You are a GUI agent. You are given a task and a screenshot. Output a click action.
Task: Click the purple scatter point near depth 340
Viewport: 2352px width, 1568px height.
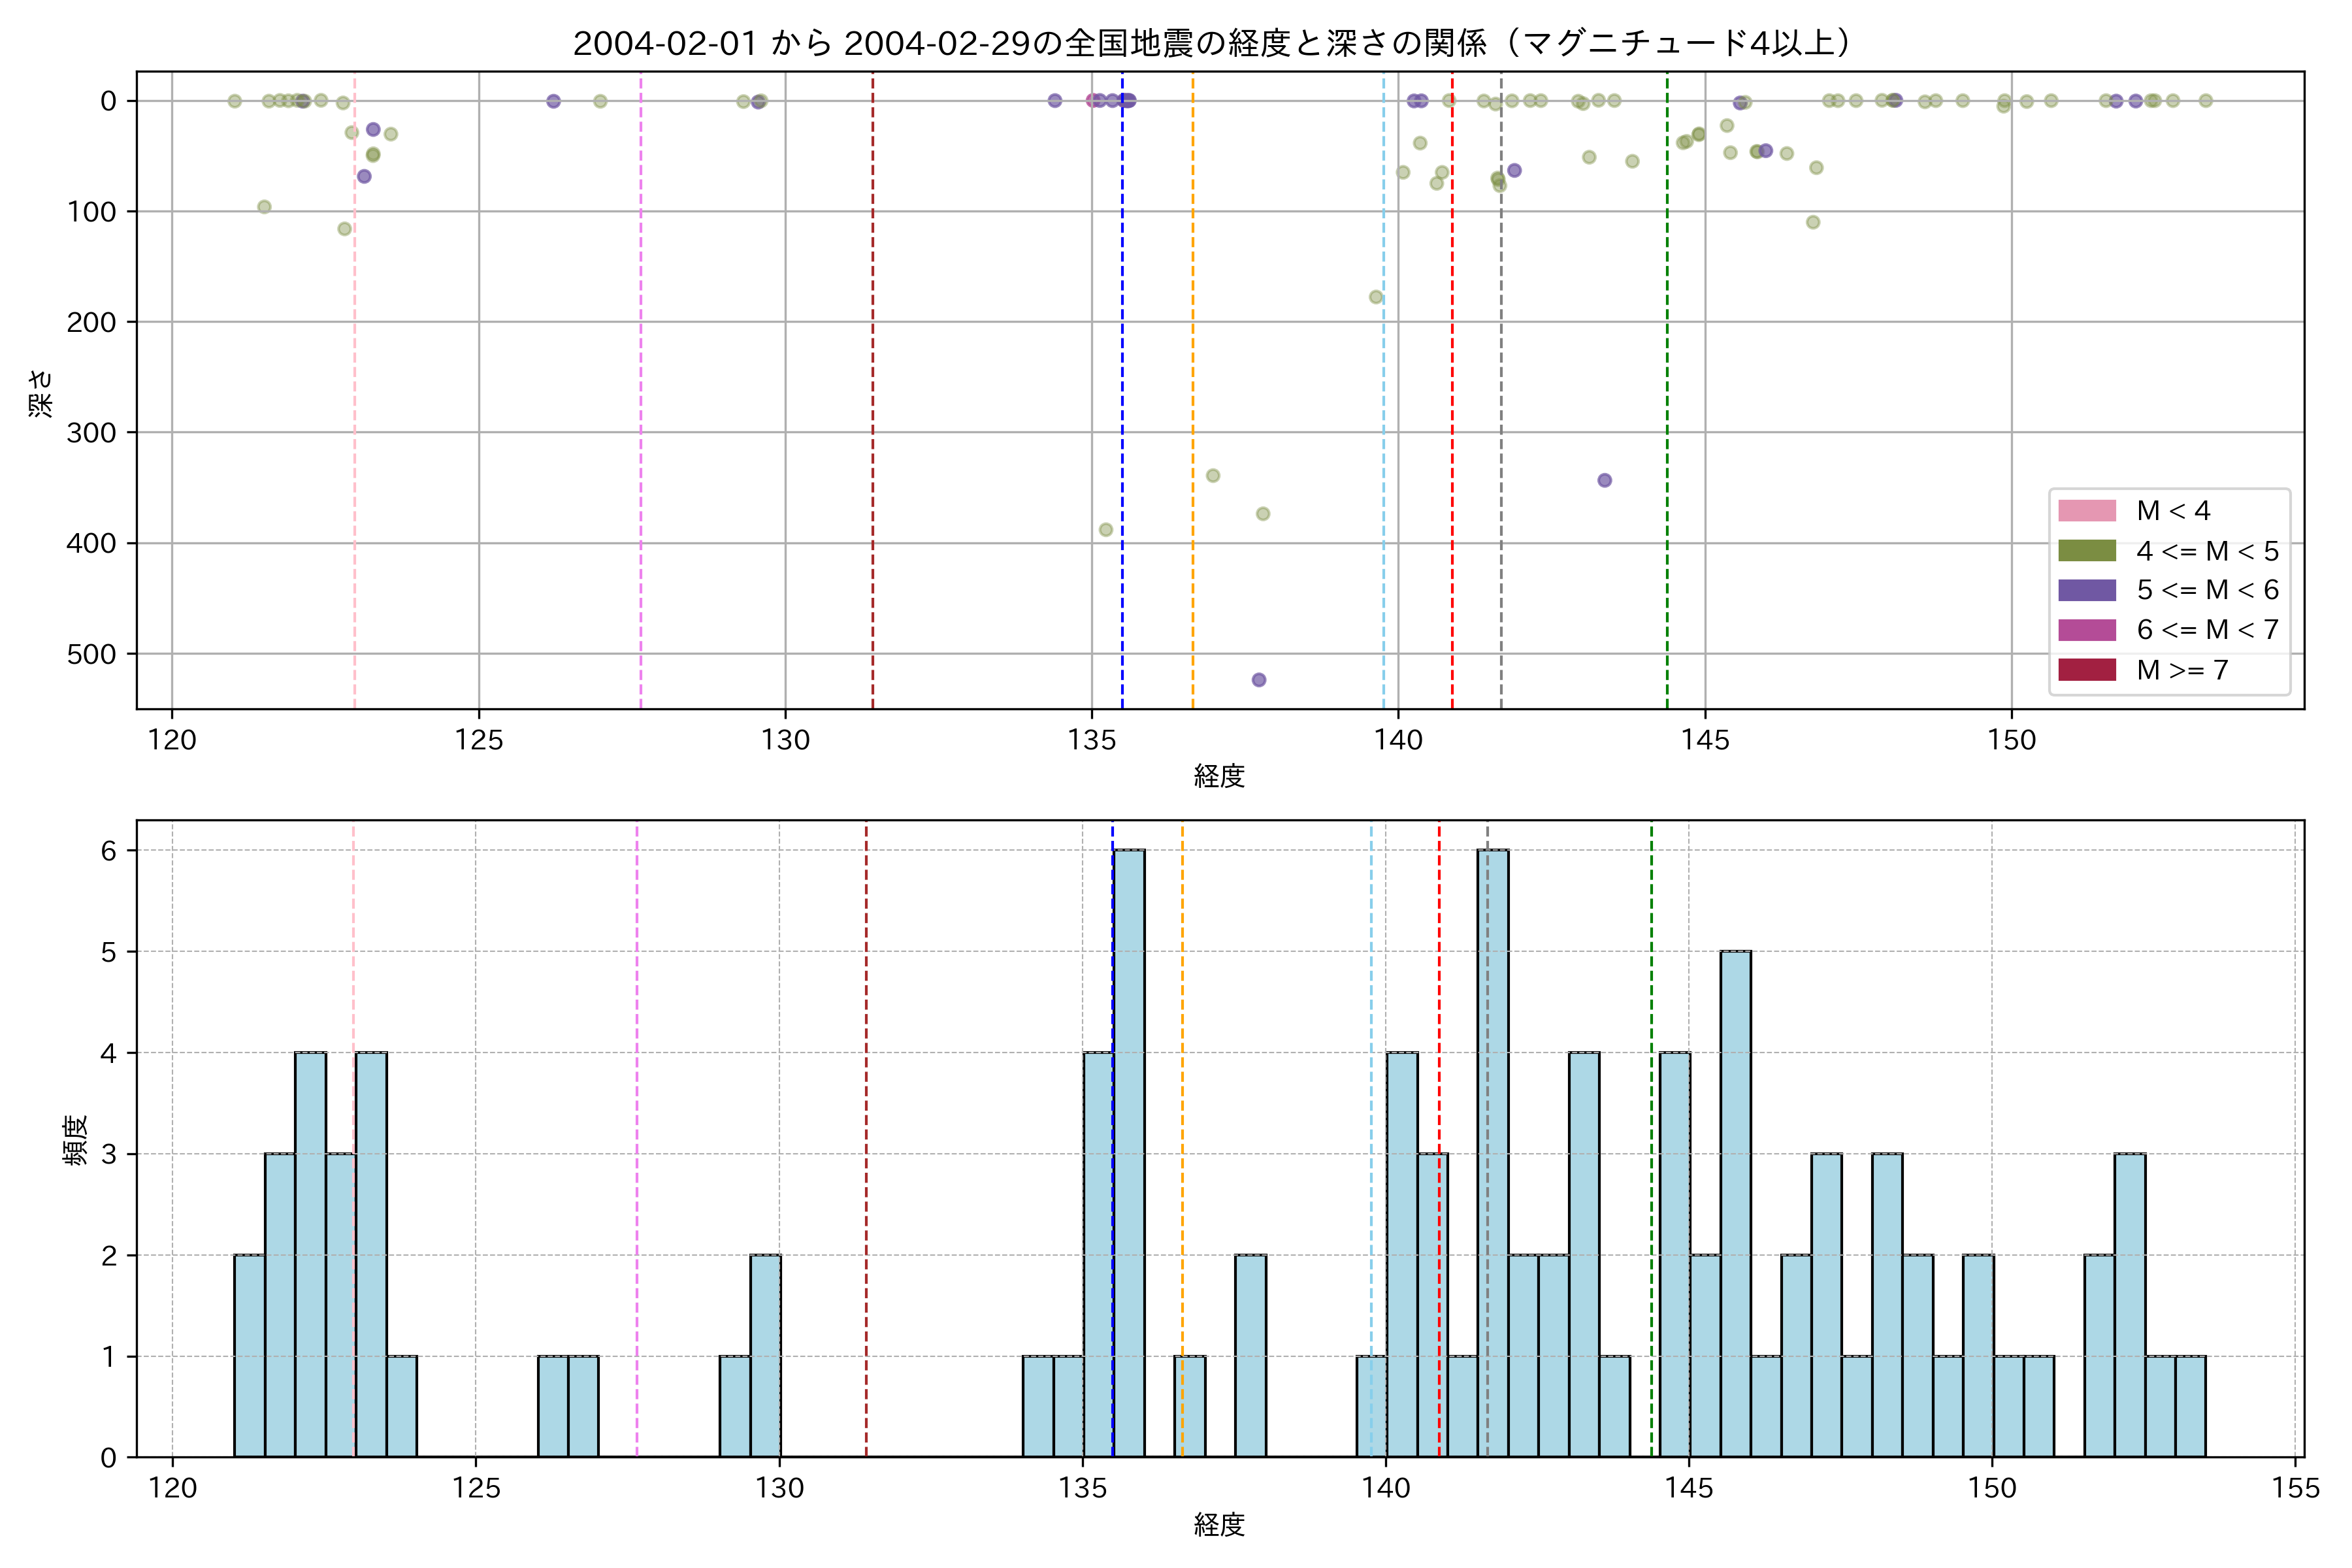point(1604,480)
